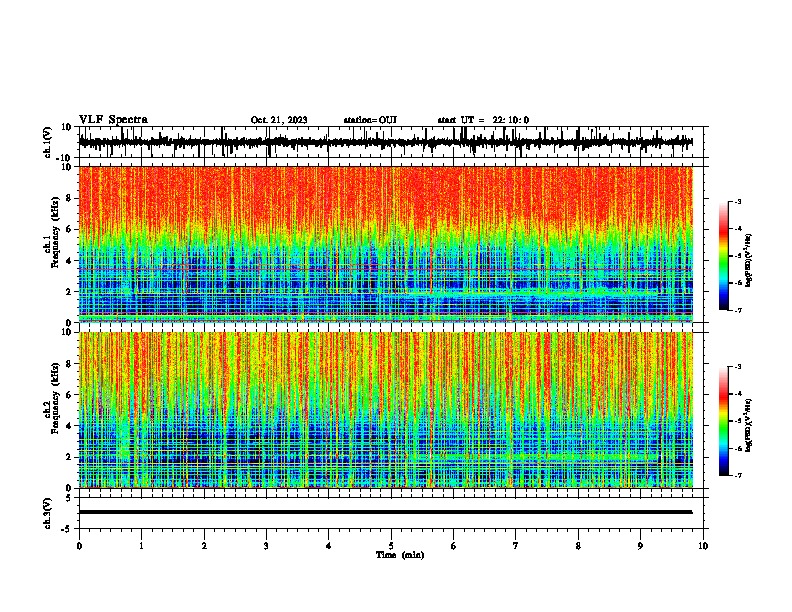Click the time axis tick label "8"
Viewport: 792px width, 612px height.
click(578, 546)
